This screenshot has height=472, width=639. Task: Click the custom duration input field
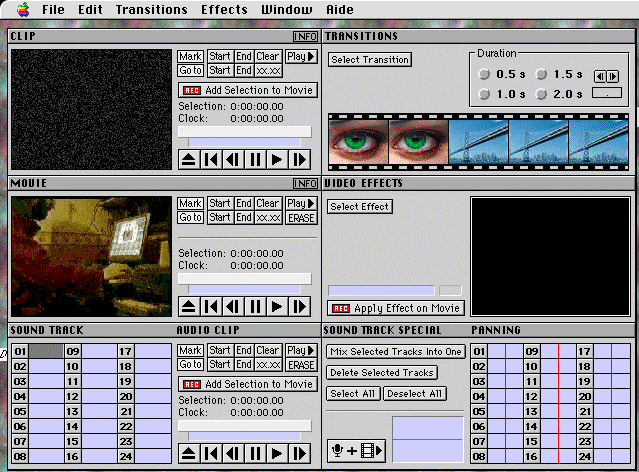tap(607, 93)
